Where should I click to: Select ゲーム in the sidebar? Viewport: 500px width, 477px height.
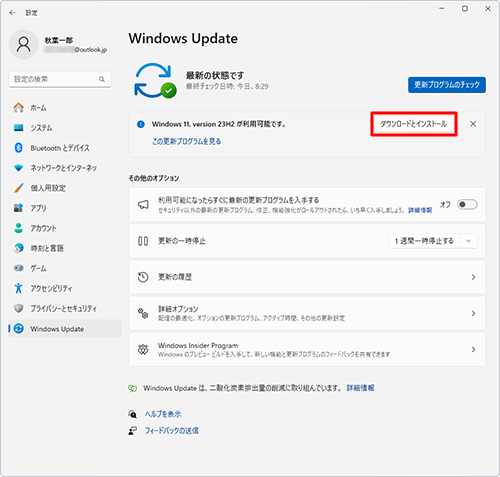click(65, 268)
